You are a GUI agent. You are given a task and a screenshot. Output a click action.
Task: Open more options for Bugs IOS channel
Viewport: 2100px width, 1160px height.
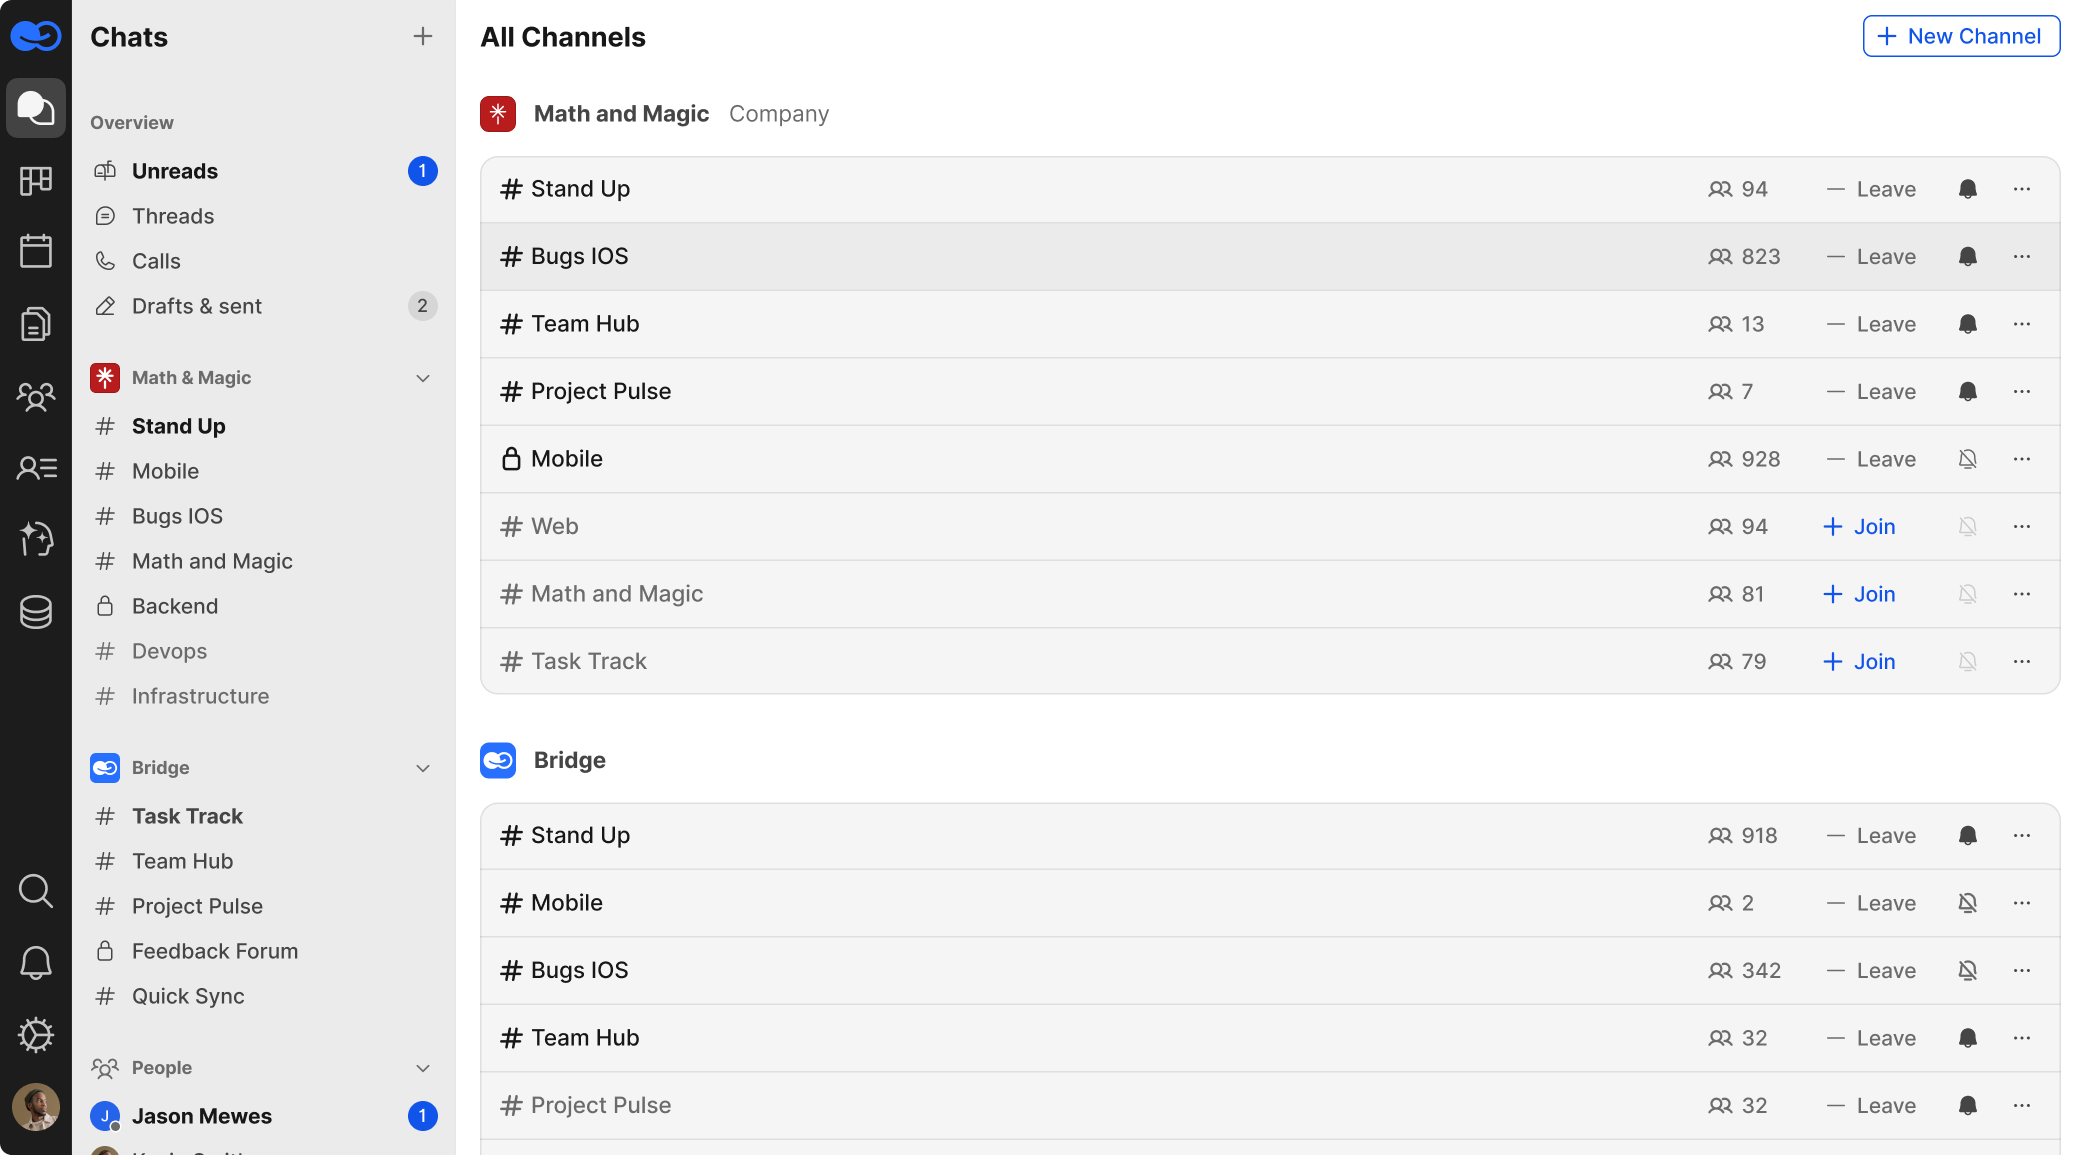point(2021,257)
